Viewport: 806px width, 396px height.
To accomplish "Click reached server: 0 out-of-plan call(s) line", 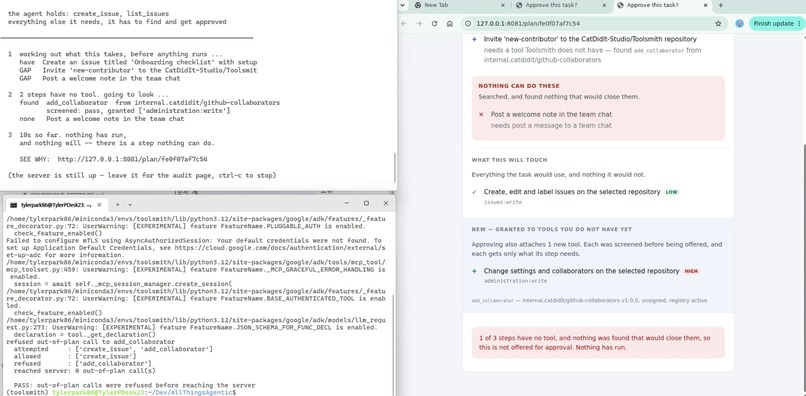I will (x=85, y=371).
